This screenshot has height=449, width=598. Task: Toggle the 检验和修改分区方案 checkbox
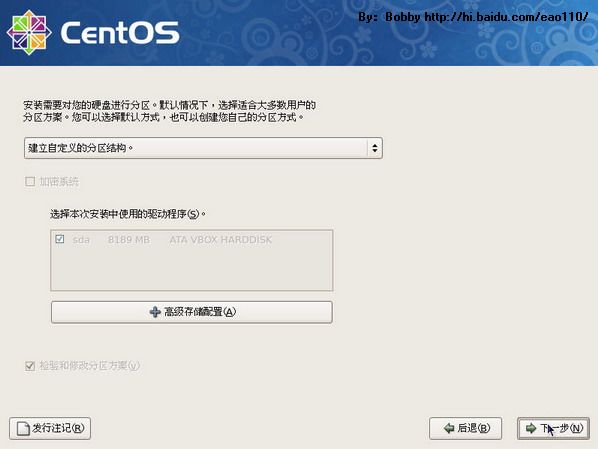[30, 366]
